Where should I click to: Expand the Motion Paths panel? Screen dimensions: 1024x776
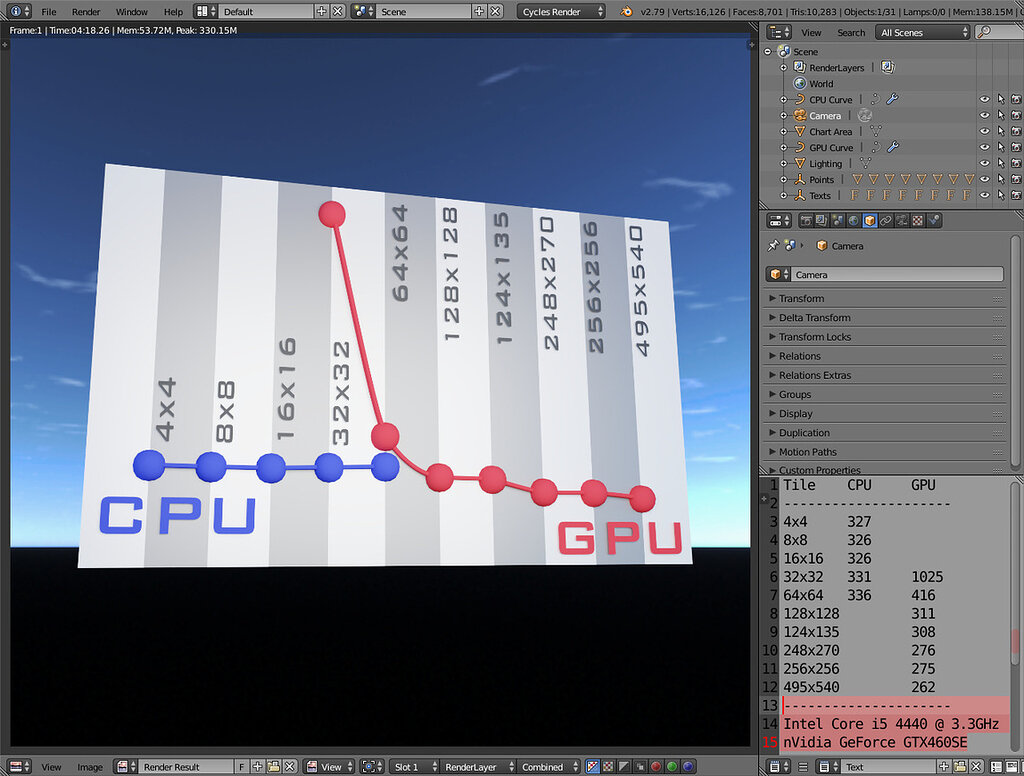(x=885, y=452)
